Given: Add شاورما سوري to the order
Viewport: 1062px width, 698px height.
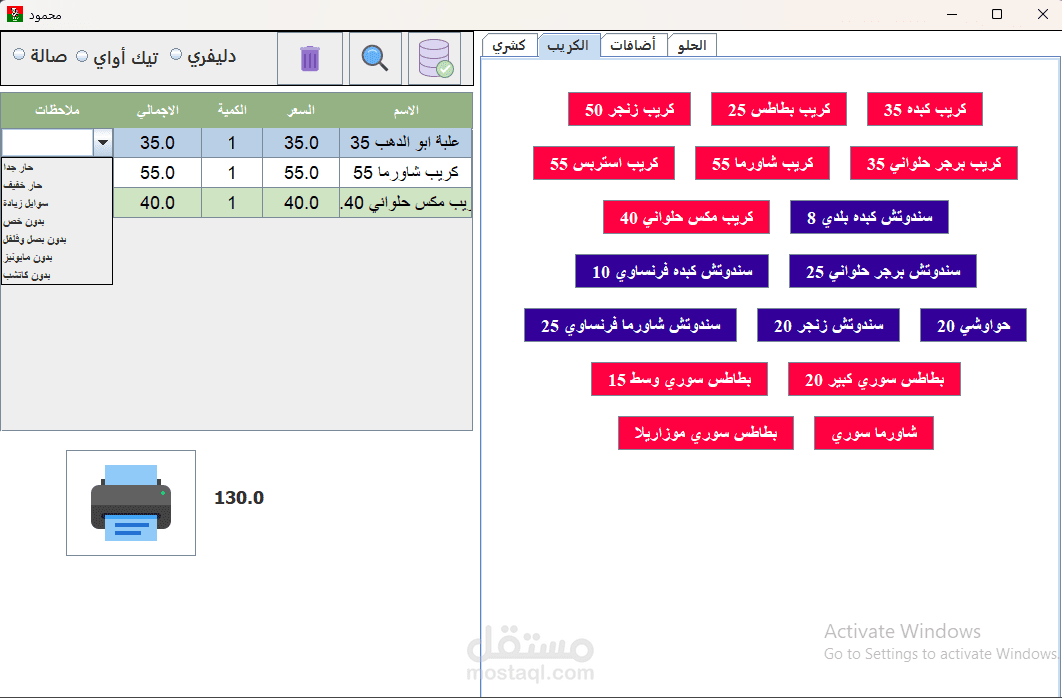Looking at the screenshot, I should point(874,433).
